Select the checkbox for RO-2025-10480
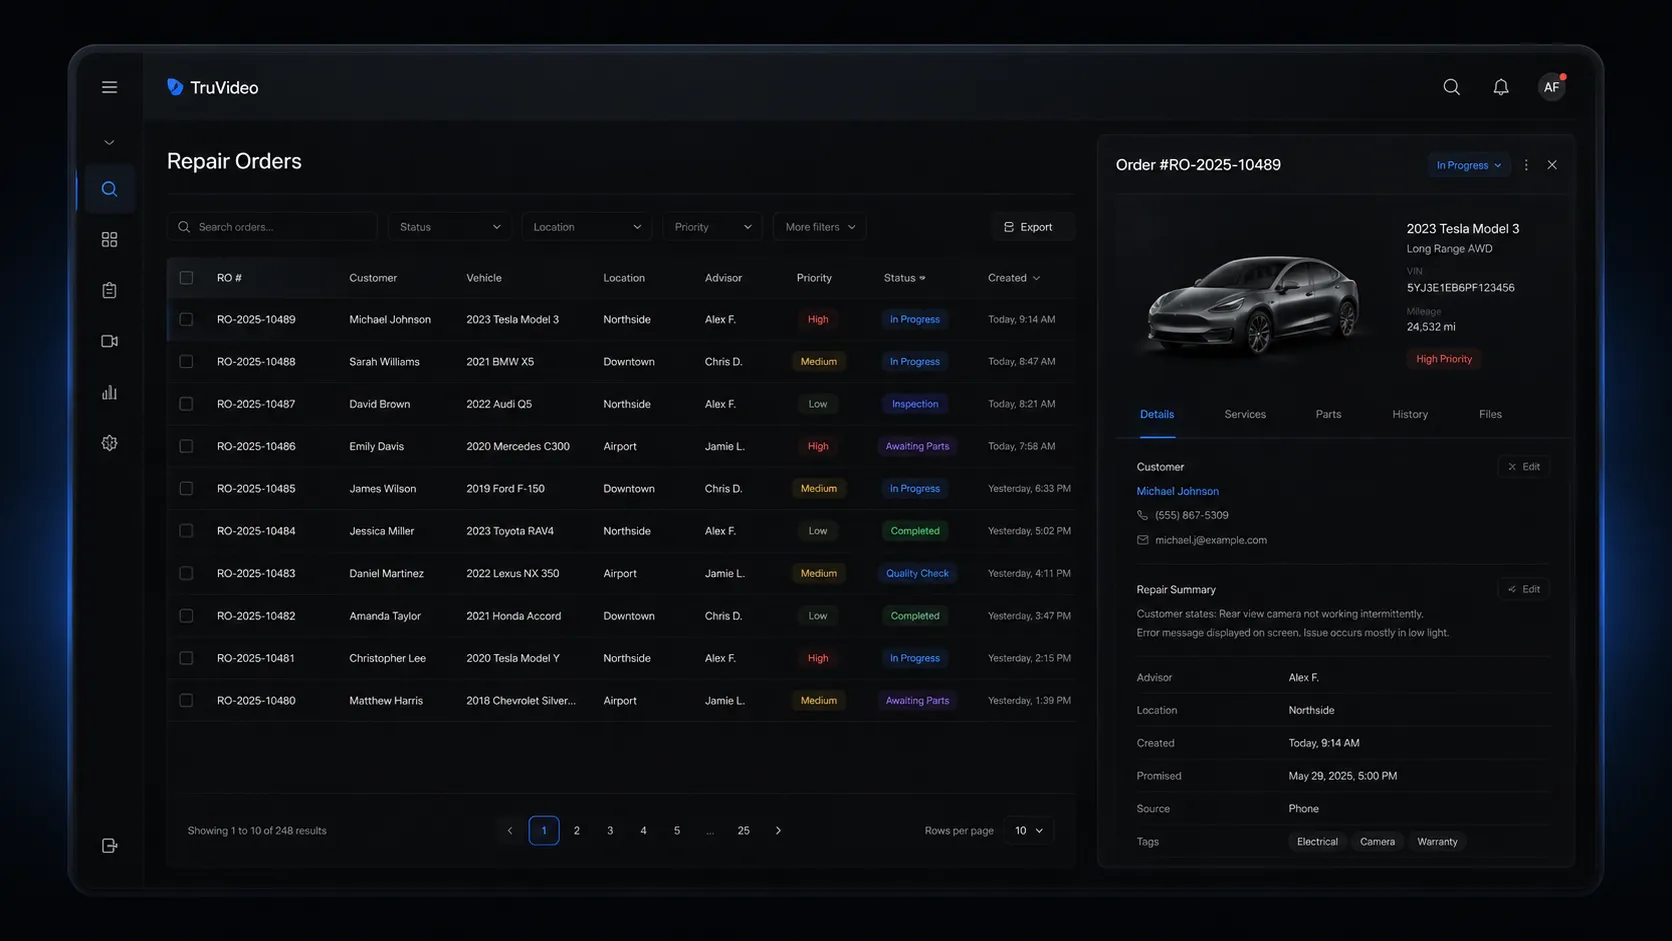 point(186,700)
